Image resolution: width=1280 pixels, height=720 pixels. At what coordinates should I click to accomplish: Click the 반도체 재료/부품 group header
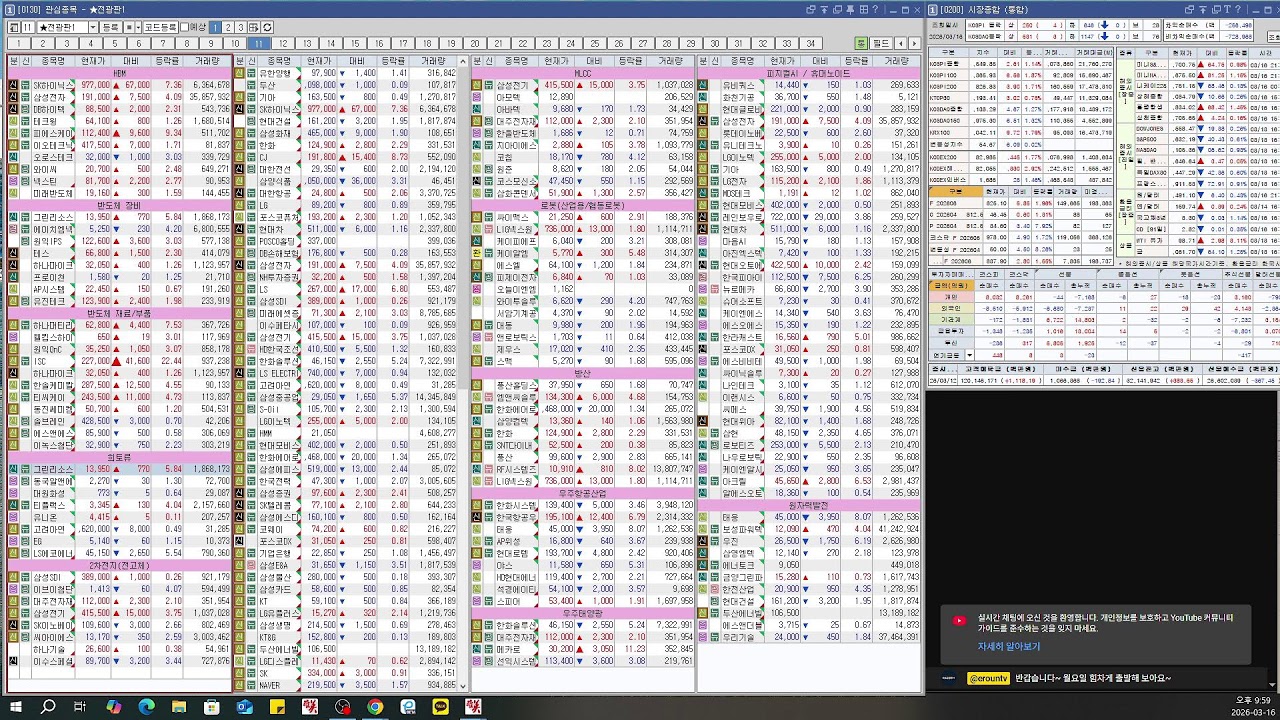pyautogui.click(x=120, y=312)
